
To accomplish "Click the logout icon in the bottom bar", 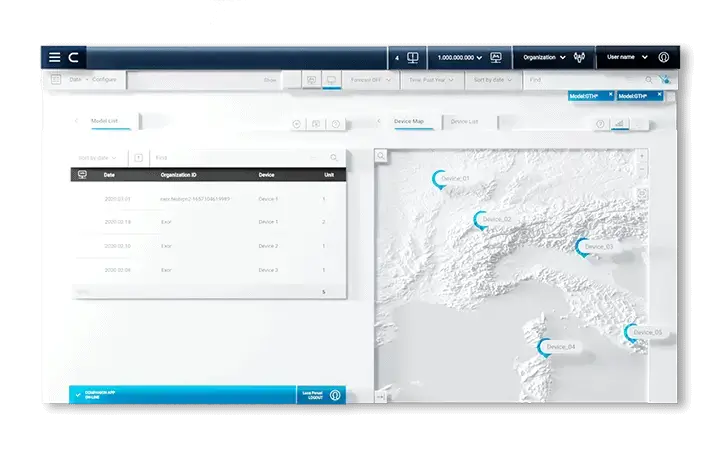I will pyautogui.click(x=335, y=395).
